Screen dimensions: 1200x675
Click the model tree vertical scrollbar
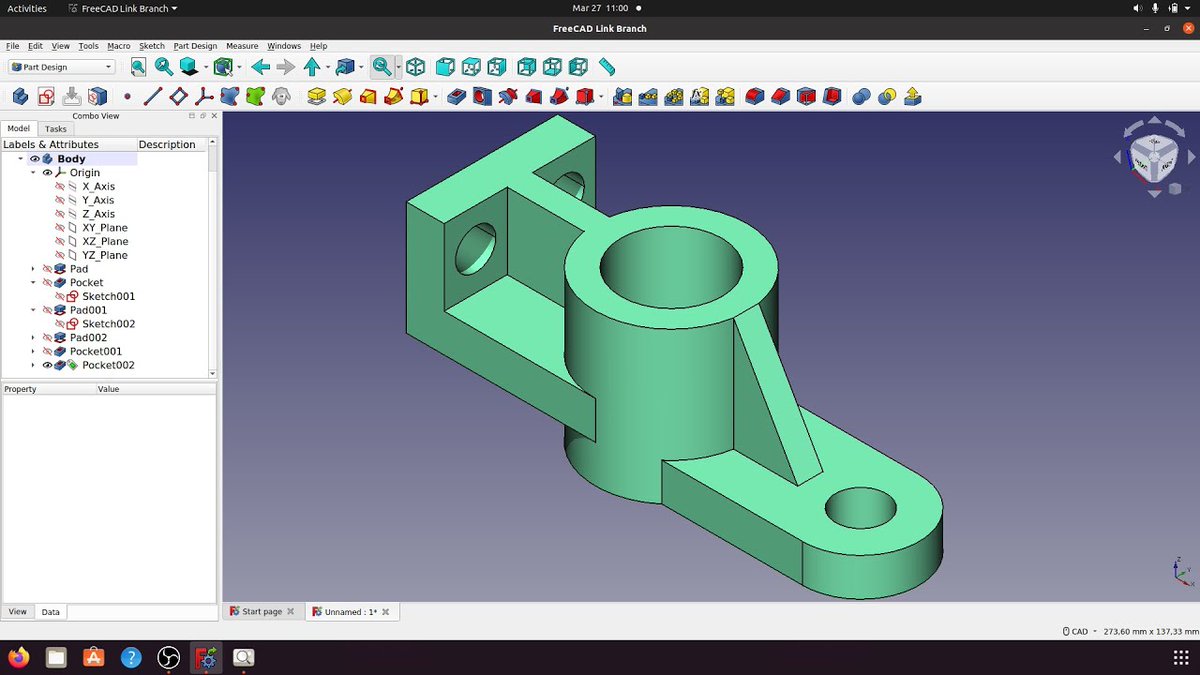(x=212, y=260)
